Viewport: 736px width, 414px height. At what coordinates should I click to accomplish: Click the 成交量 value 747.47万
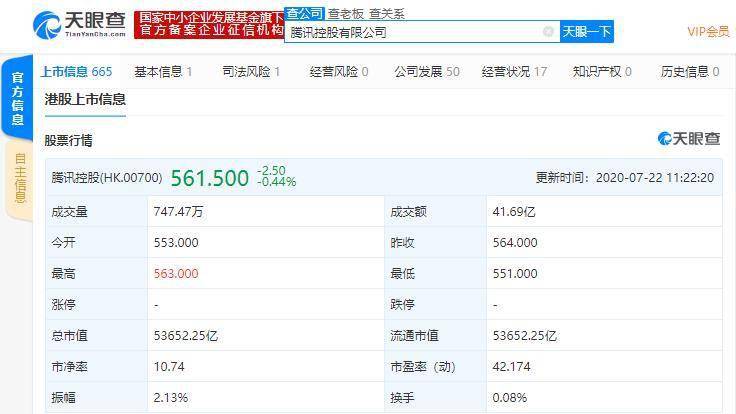178,212
